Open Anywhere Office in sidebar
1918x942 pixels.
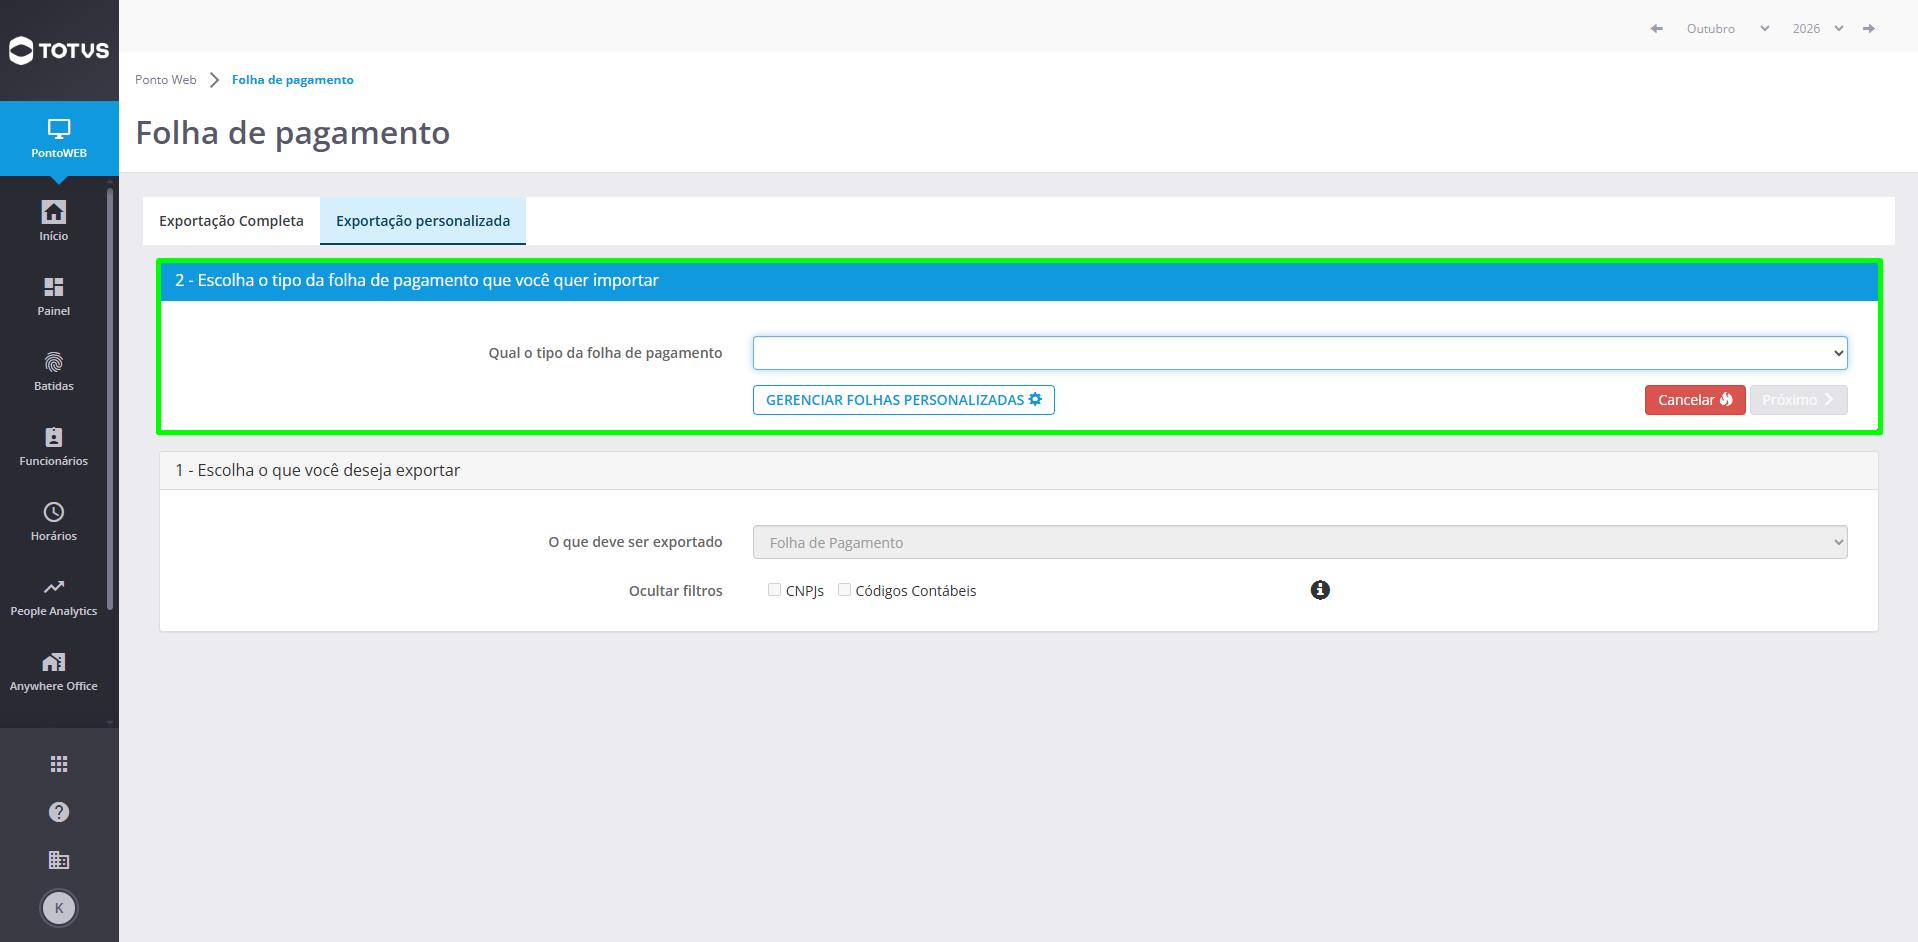(54, 671)
